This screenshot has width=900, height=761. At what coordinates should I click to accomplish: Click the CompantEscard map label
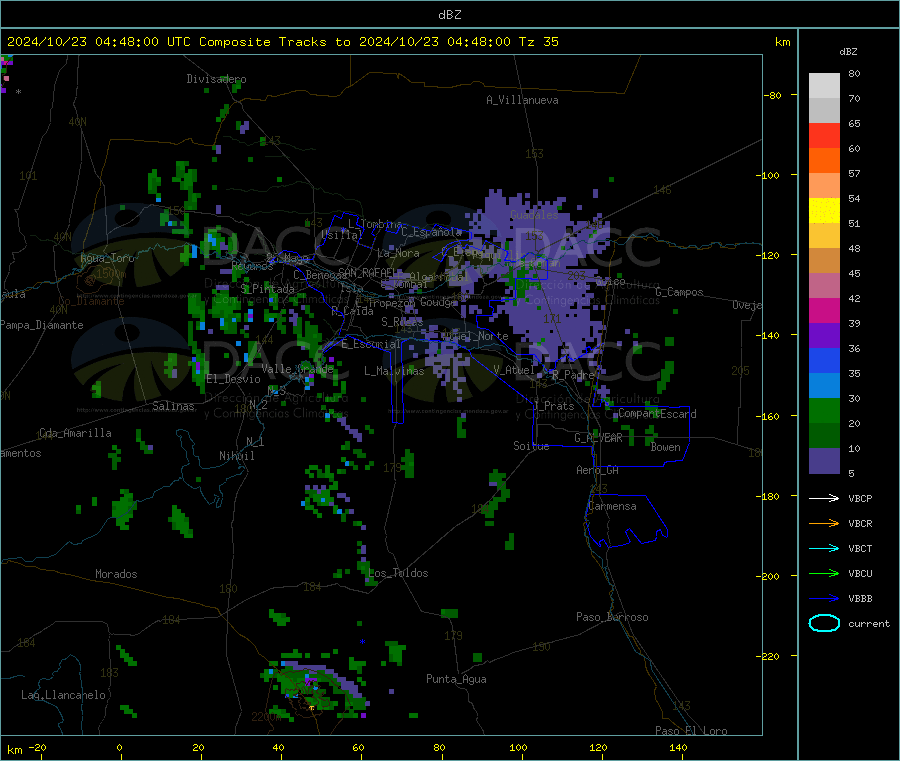[x=657, y=413]
